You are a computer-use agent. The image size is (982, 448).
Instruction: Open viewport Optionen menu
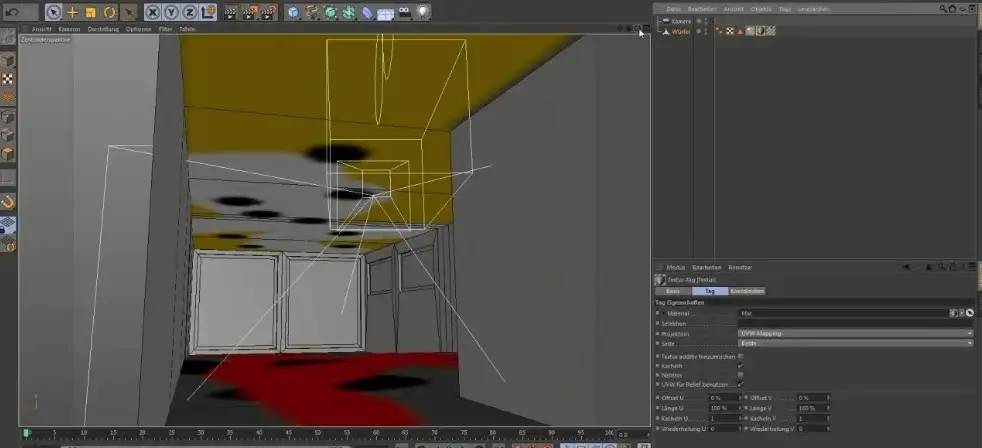pos(138,29)
